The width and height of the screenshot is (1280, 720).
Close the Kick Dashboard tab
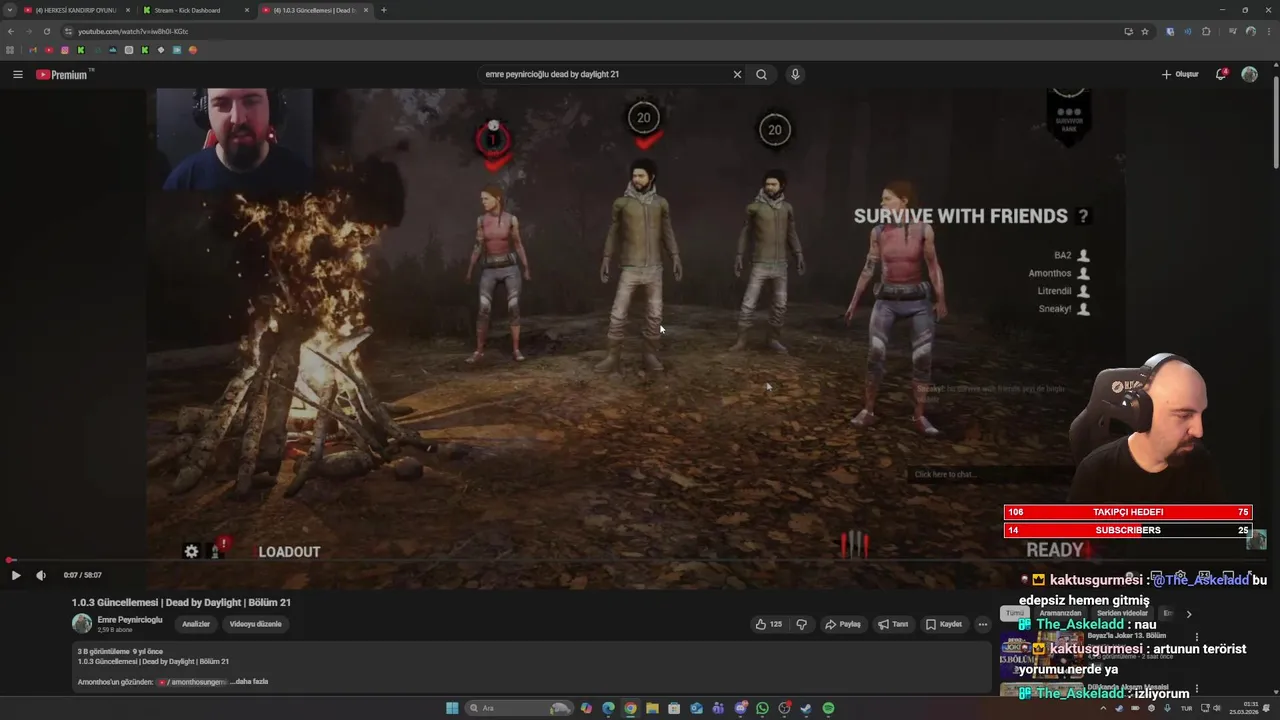(x=246, y=10)
